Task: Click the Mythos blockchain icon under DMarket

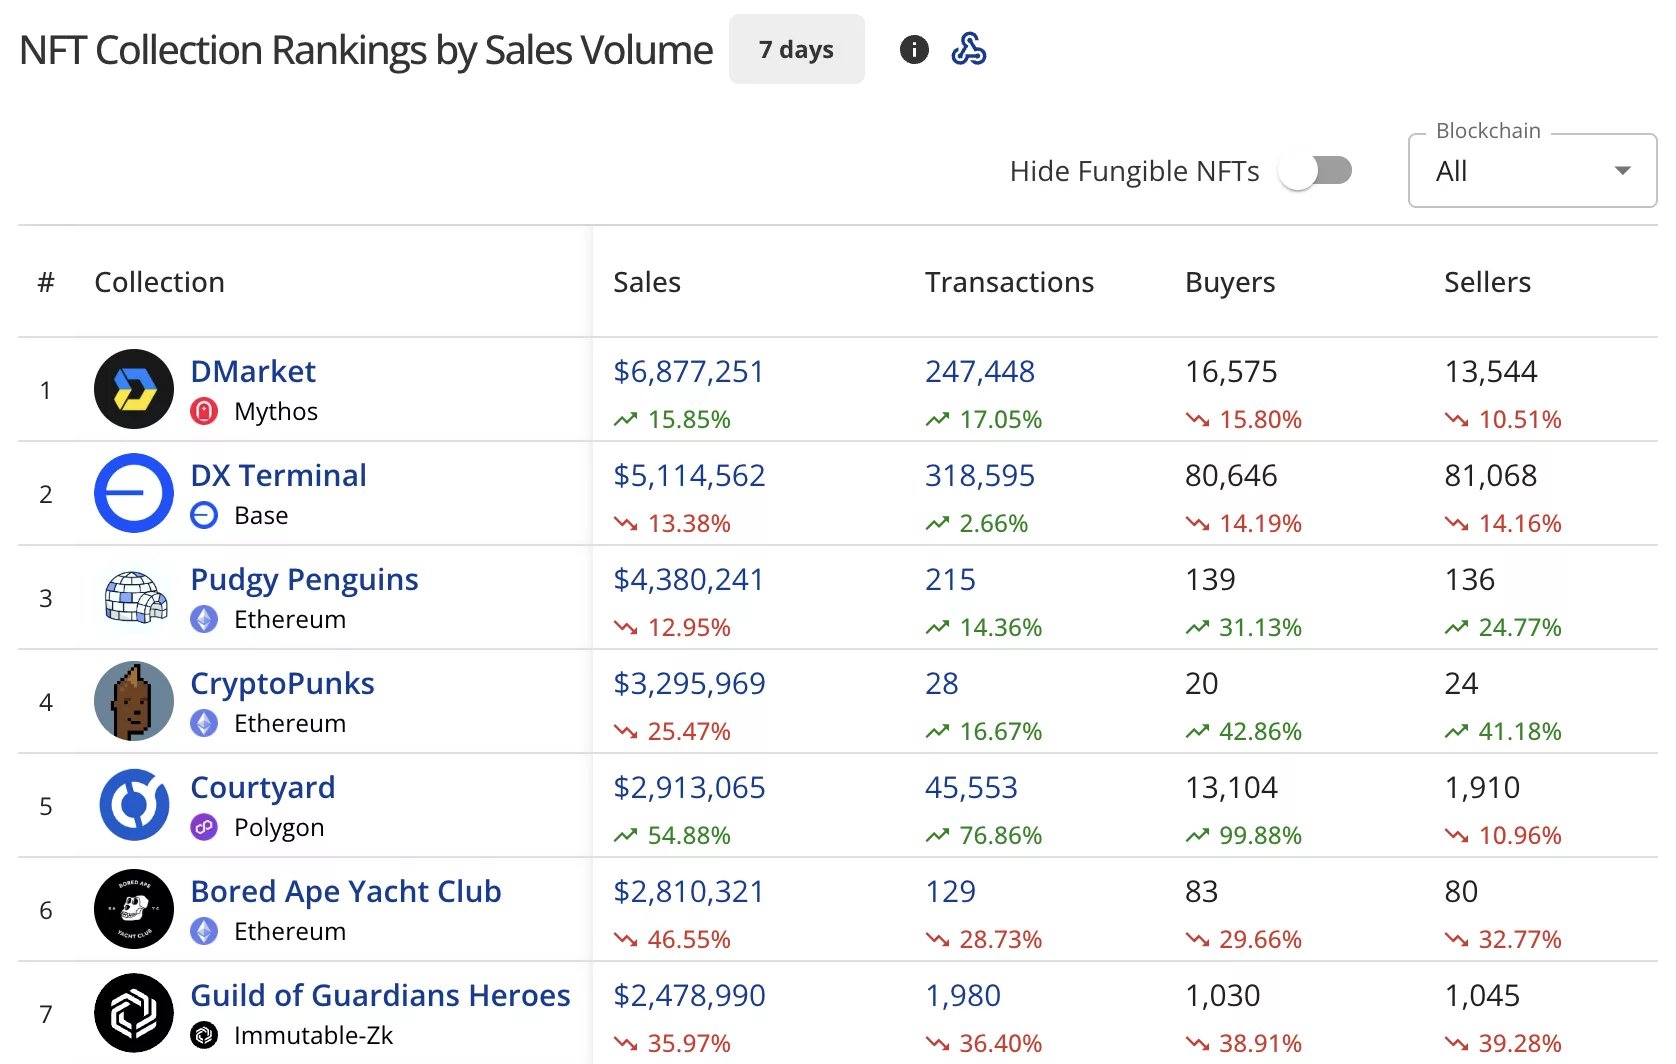Action: point(204,411)
